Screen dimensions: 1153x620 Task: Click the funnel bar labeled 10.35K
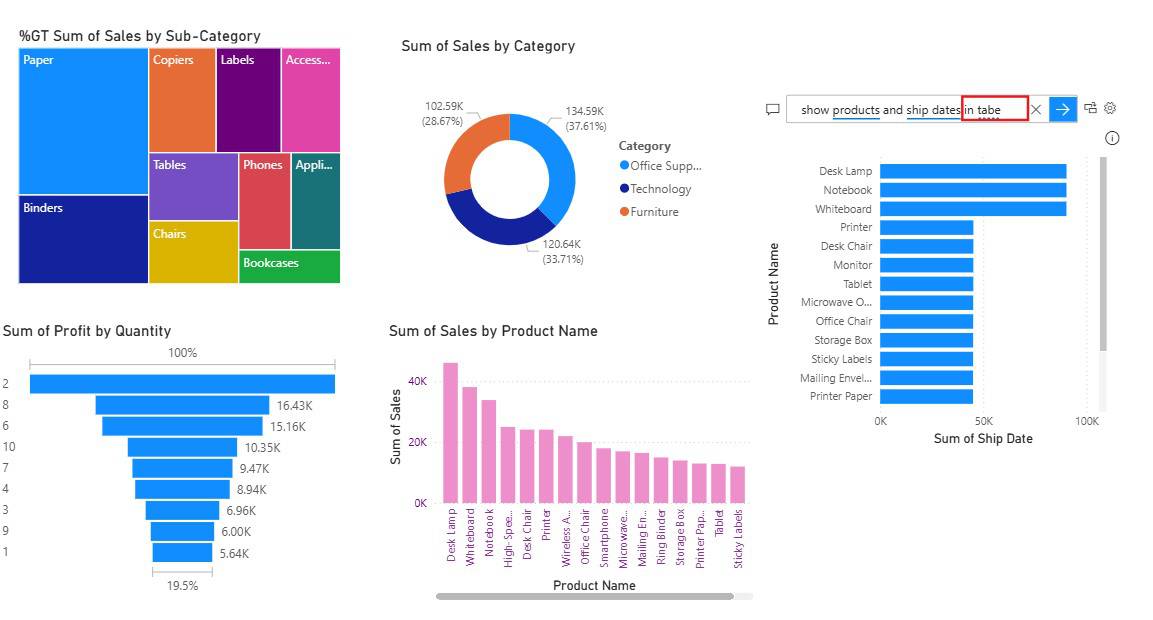[182, 447]
